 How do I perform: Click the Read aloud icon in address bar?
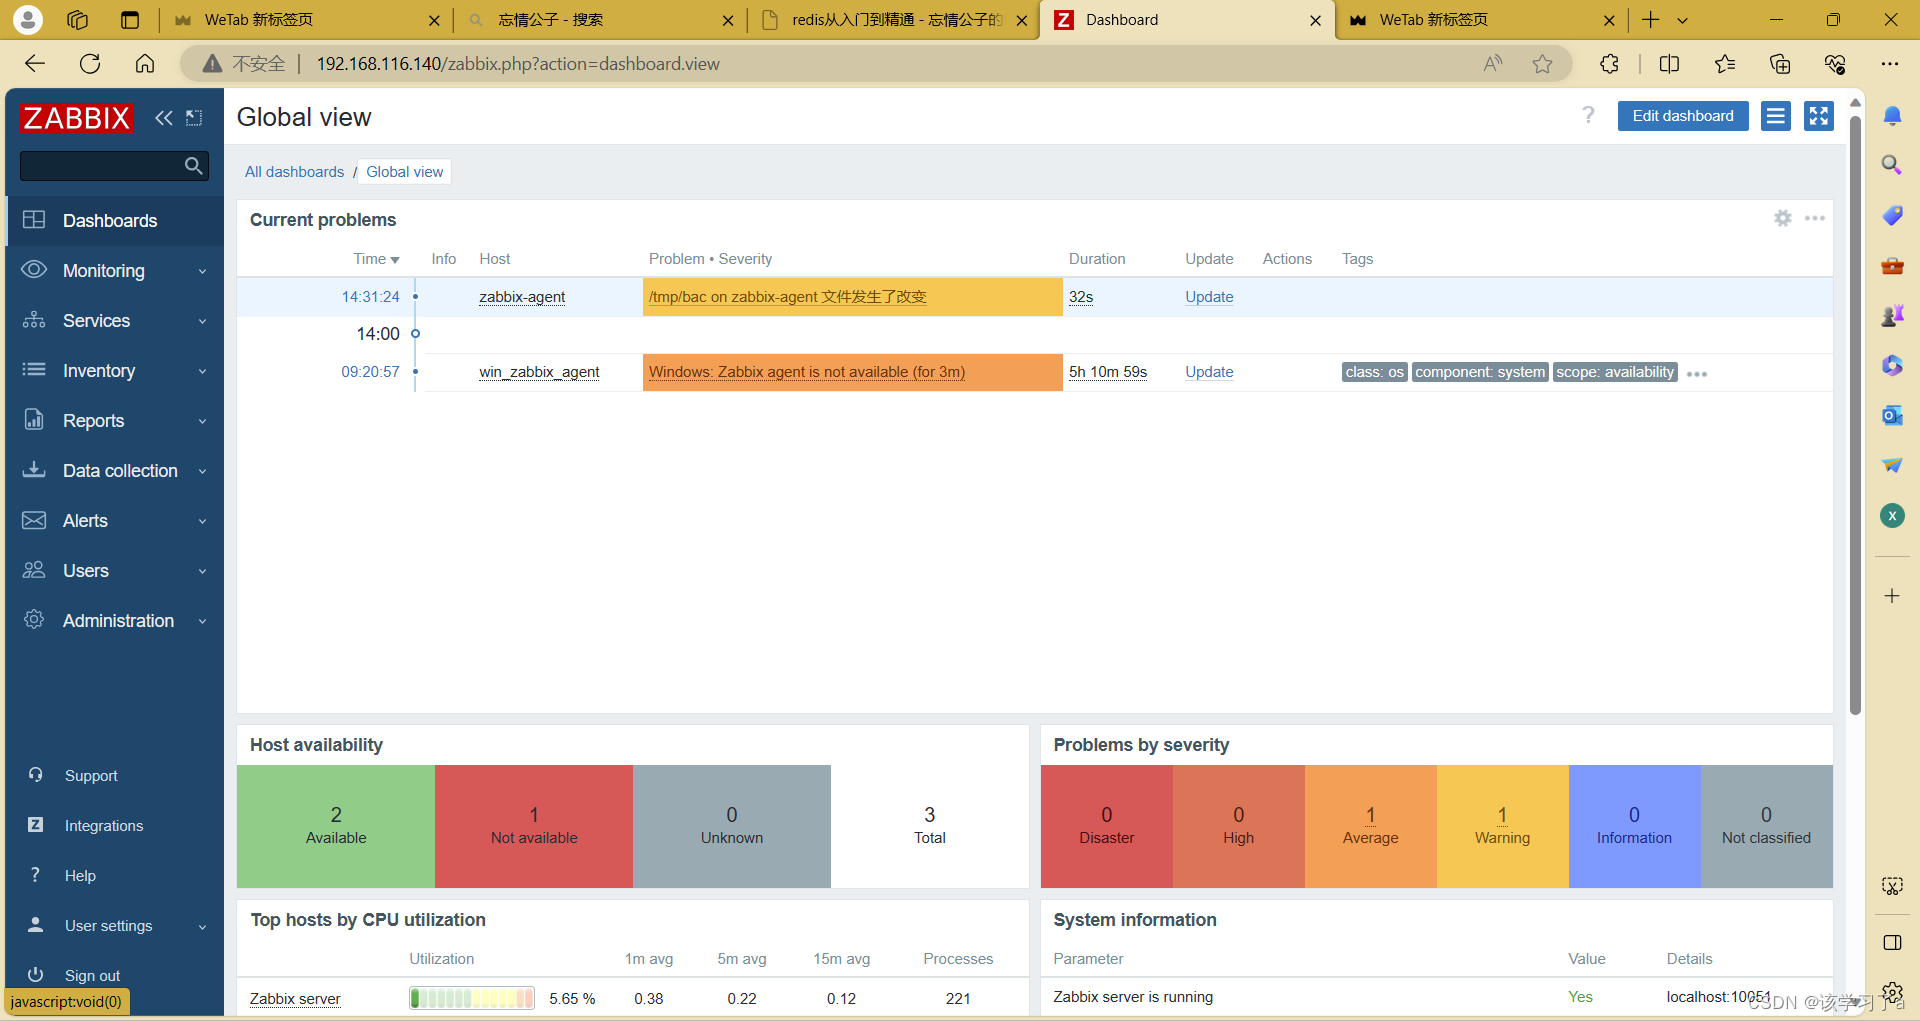(x=1493, y=64)
